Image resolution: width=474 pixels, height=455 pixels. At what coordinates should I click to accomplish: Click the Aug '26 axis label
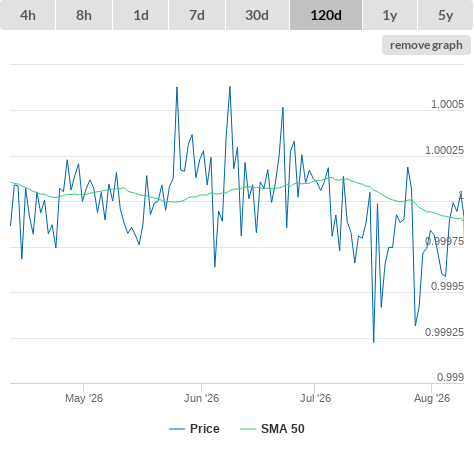pos(432,398)
